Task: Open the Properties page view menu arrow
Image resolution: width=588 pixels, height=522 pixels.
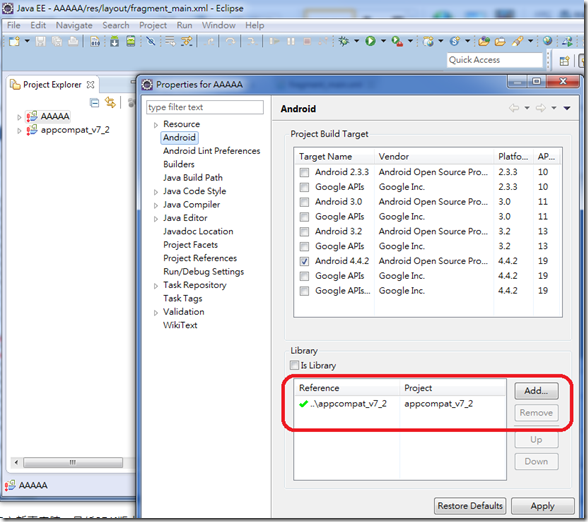Action: [x=567, y=108]
